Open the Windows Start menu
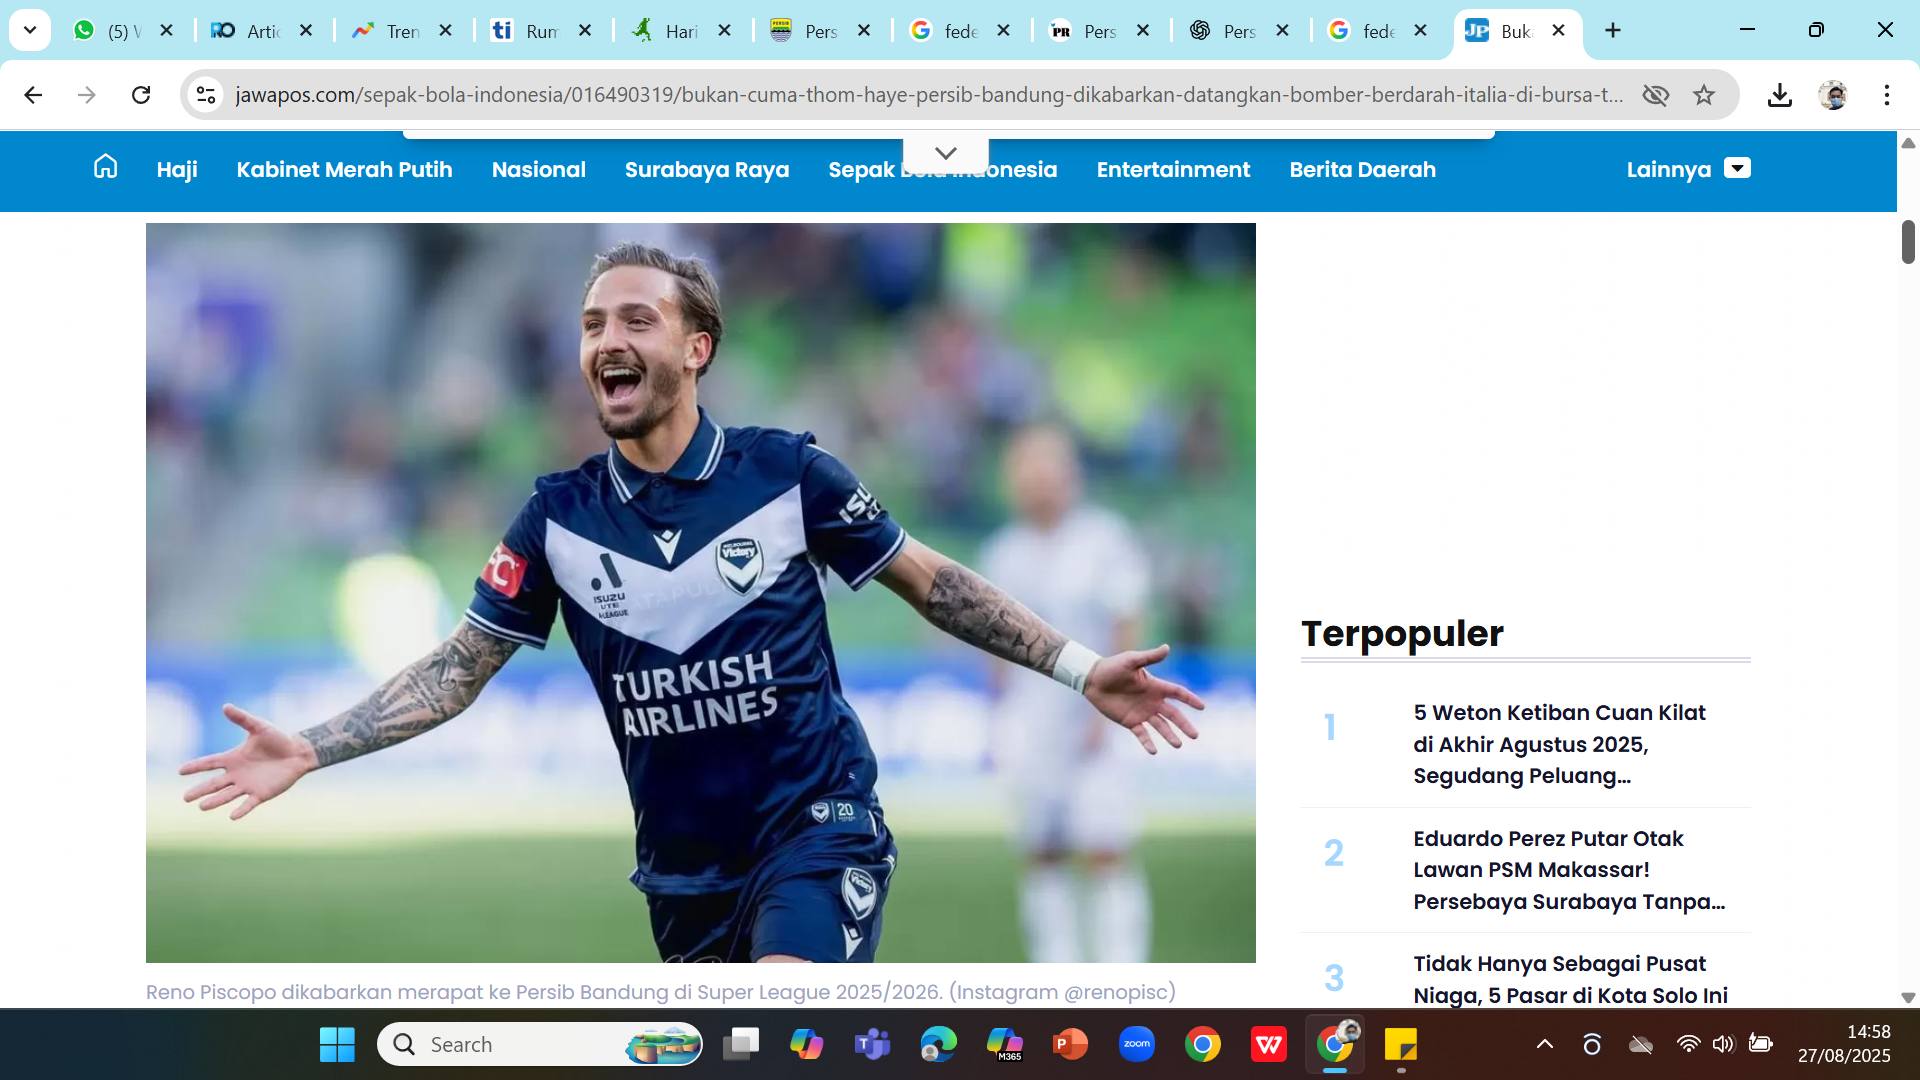Viewport: 1920px width, 1080px height. 337,1045
